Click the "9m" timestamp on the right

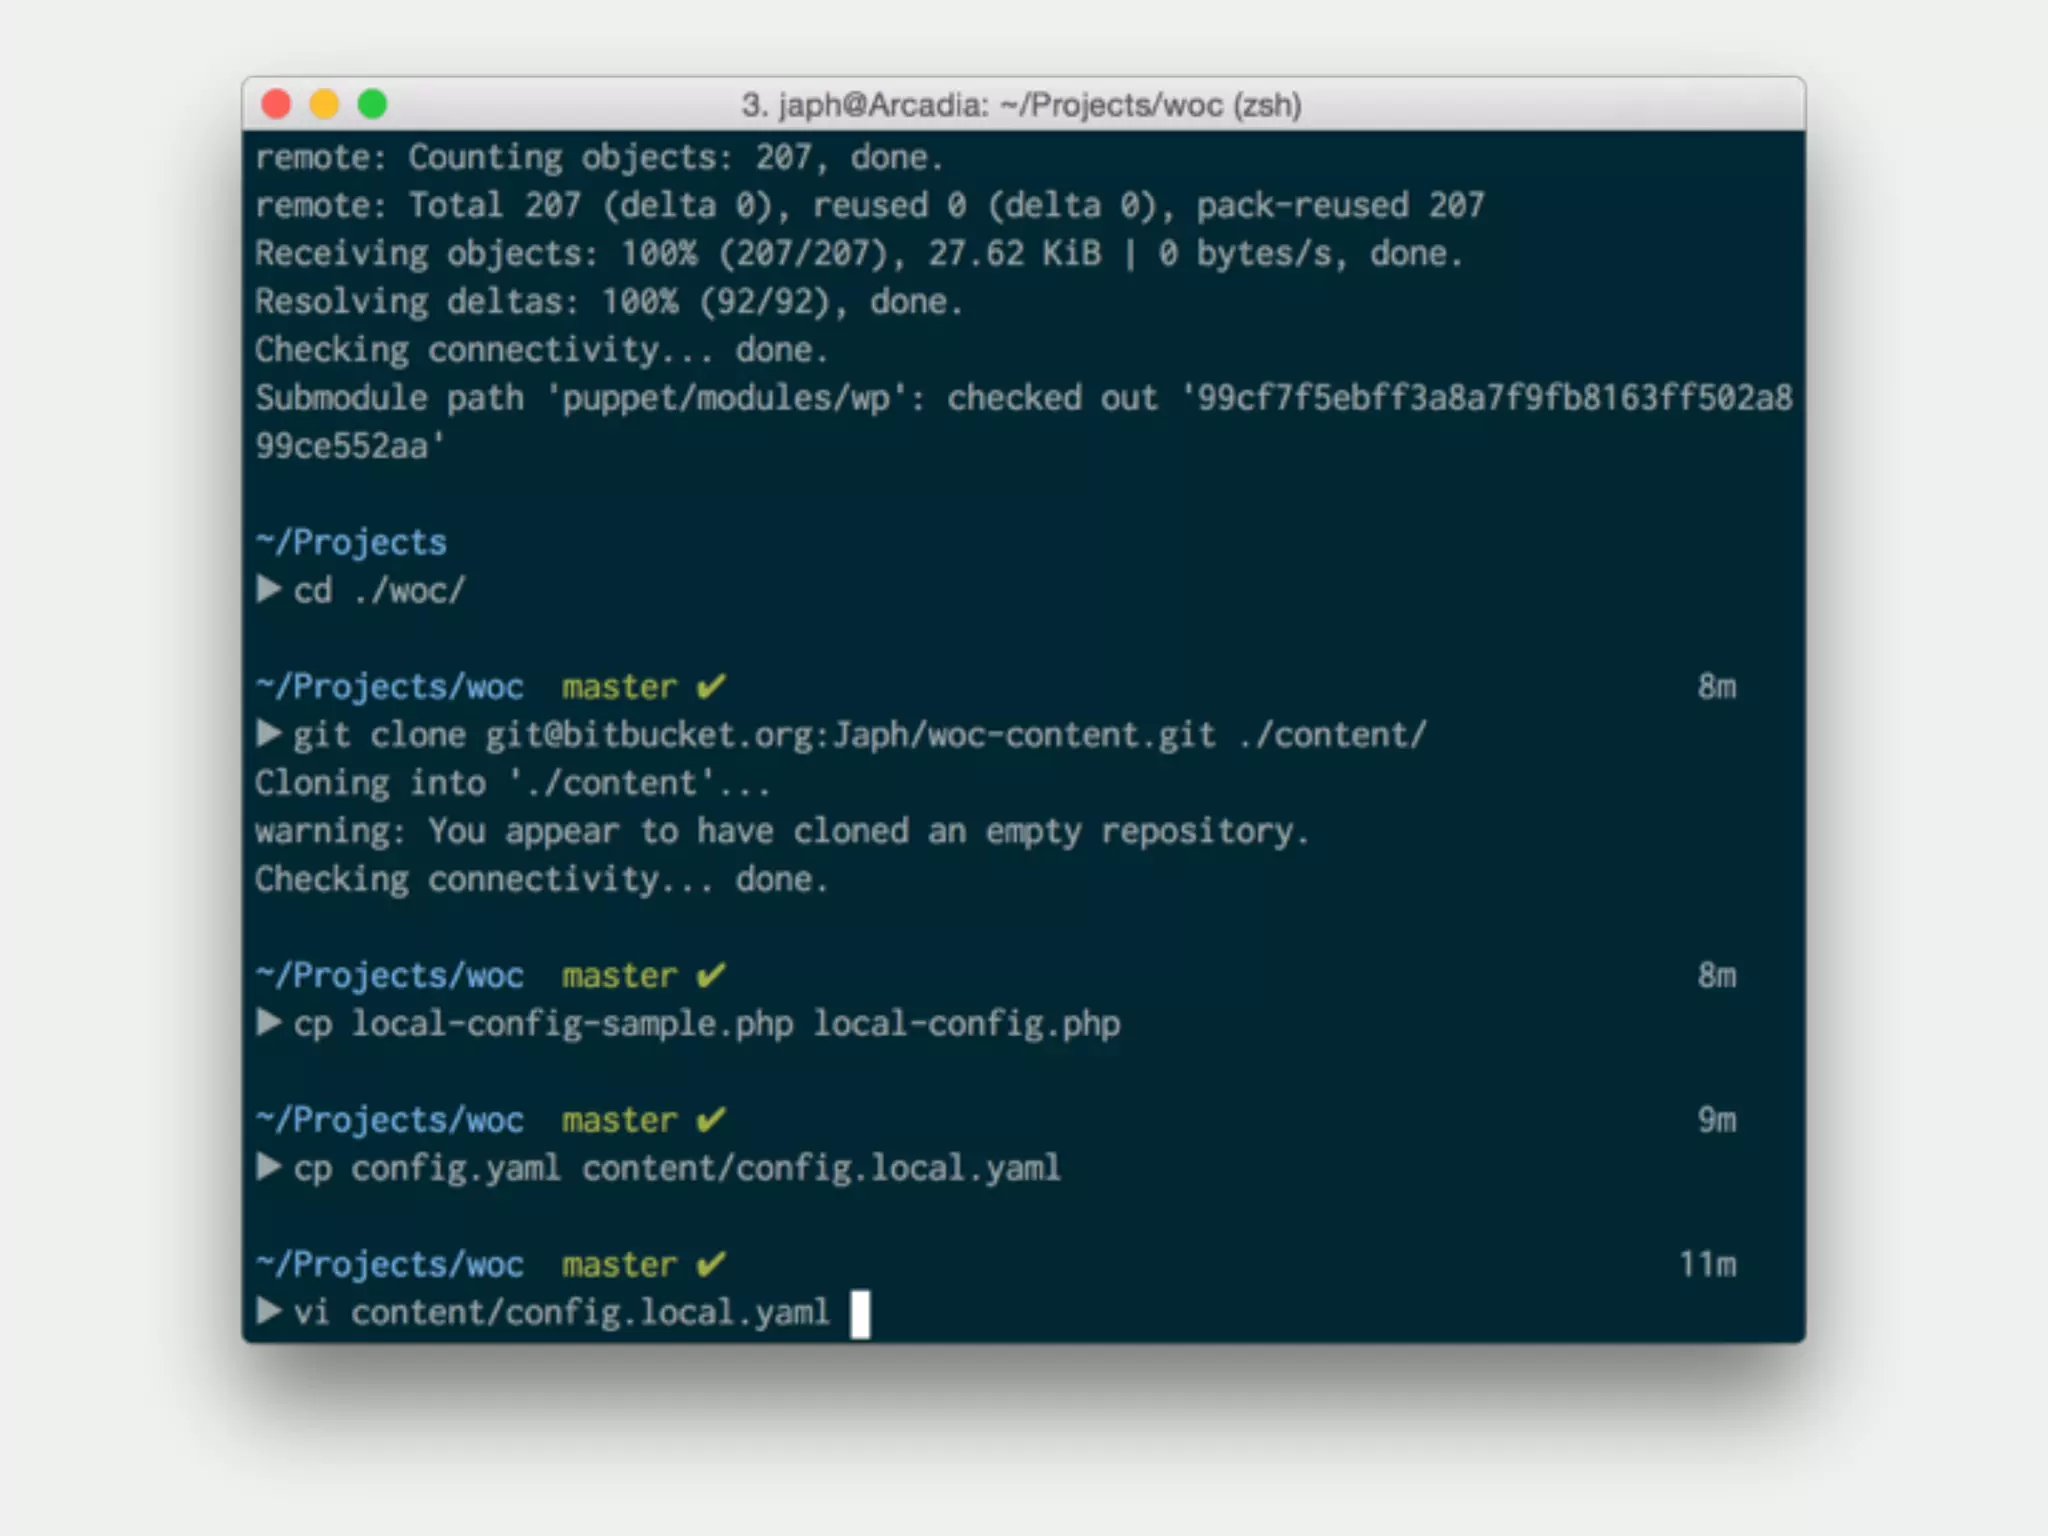[1717, 1120]
